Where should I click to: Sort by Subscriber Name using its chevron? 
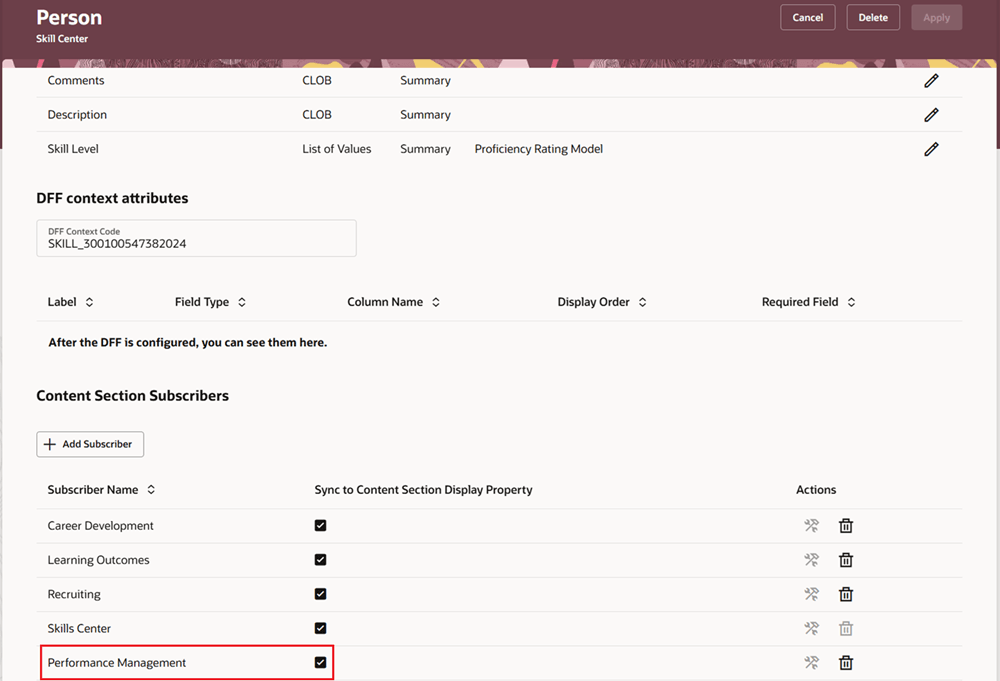coord(149,489)
